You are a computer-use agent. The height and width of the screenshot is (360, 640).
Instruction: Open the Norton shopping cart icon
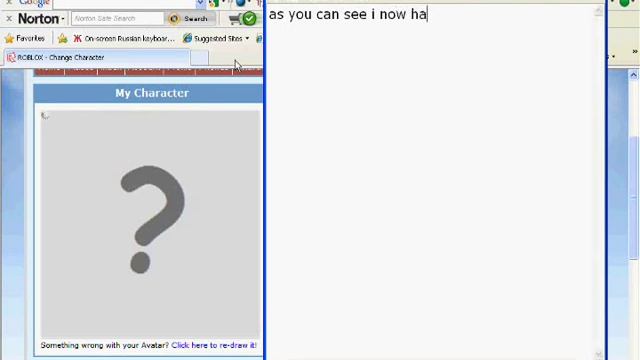(x=235, y=19)
